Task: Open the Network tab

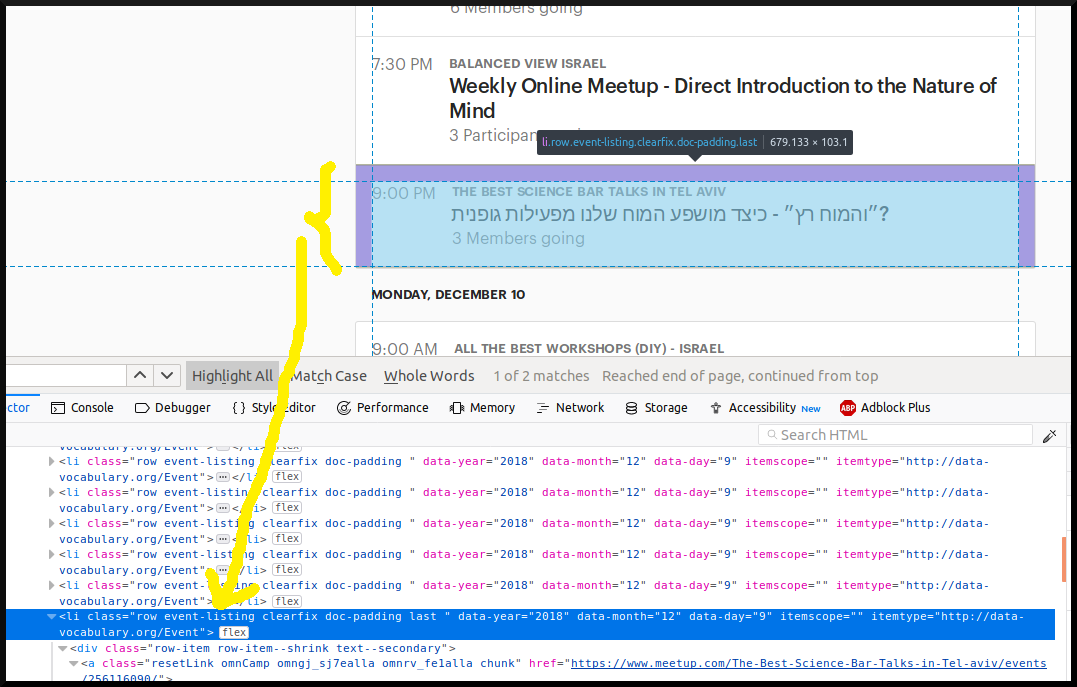Action: [x=570, y=407]
